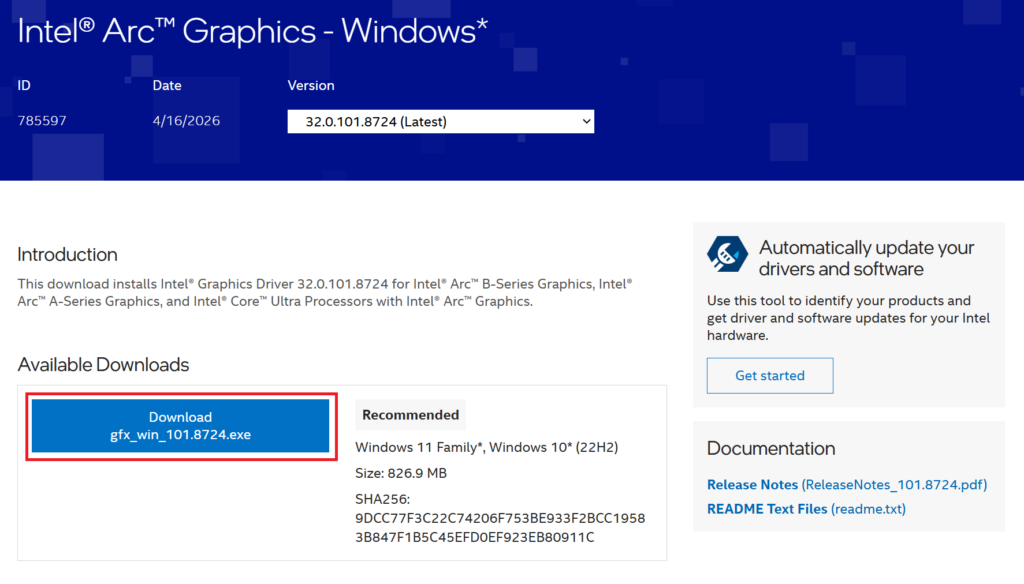The height and width of the screenshot is (584, 1024).
Task: Click the Available Downloads heading
Action: [103, 364]
